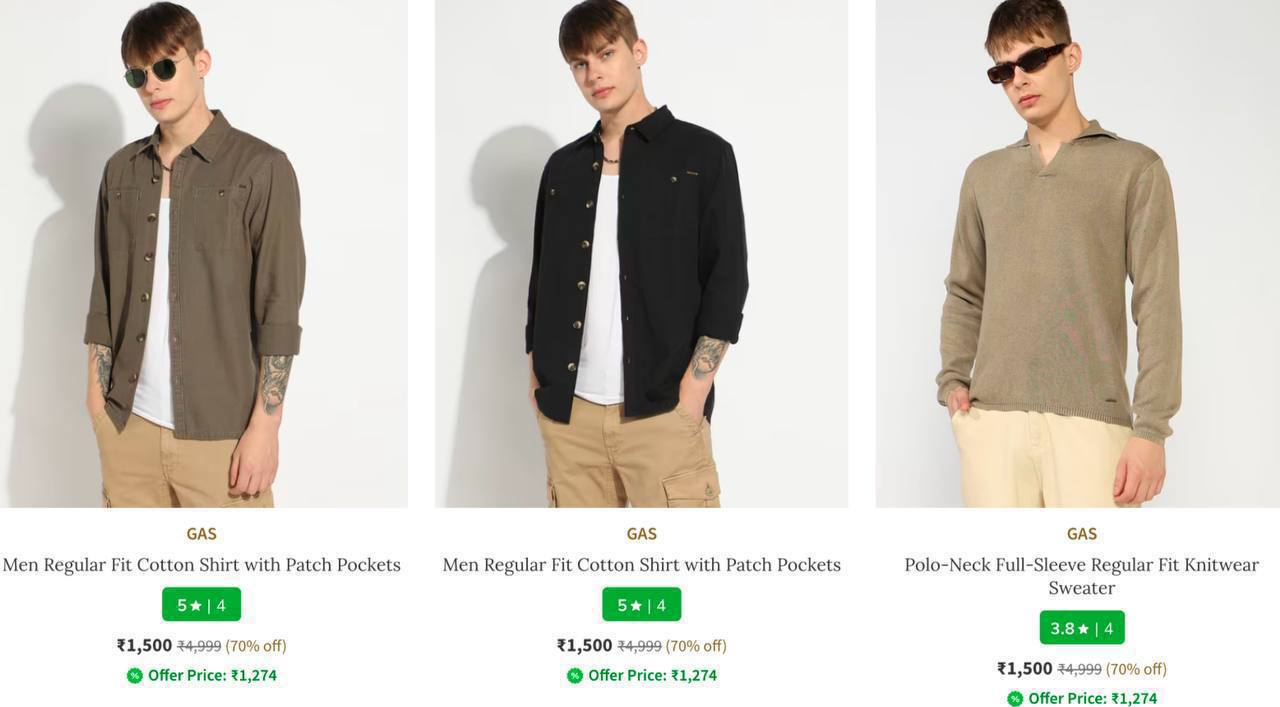This screenshot has width=1280, height=707.
Task: Open the beige knitwear sweater product image
Action: (1078, 253)
